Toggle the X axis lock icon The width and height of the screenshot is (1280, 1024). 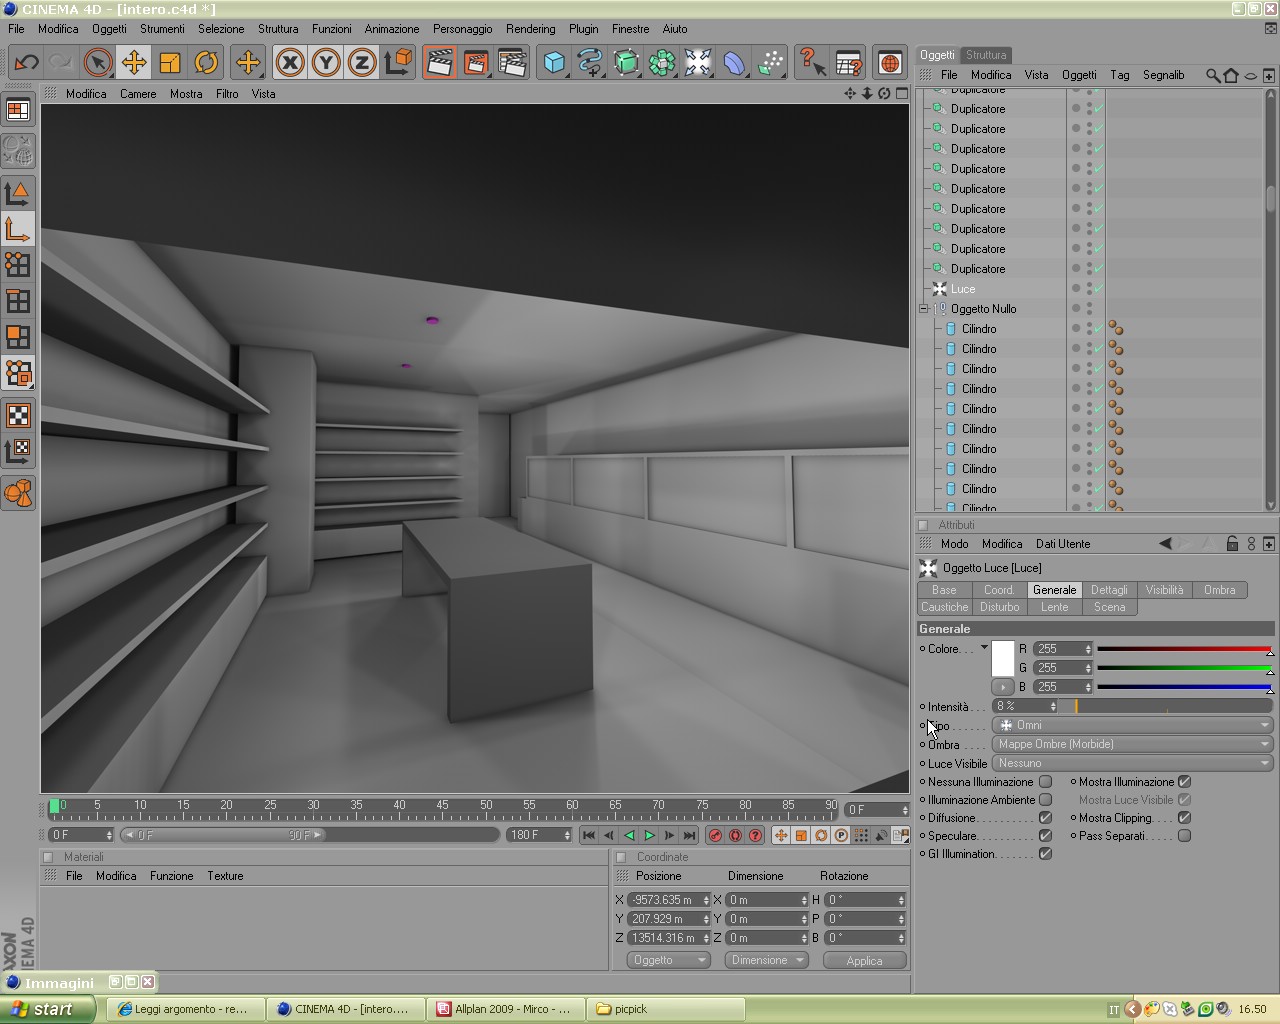tap(290, 63)
